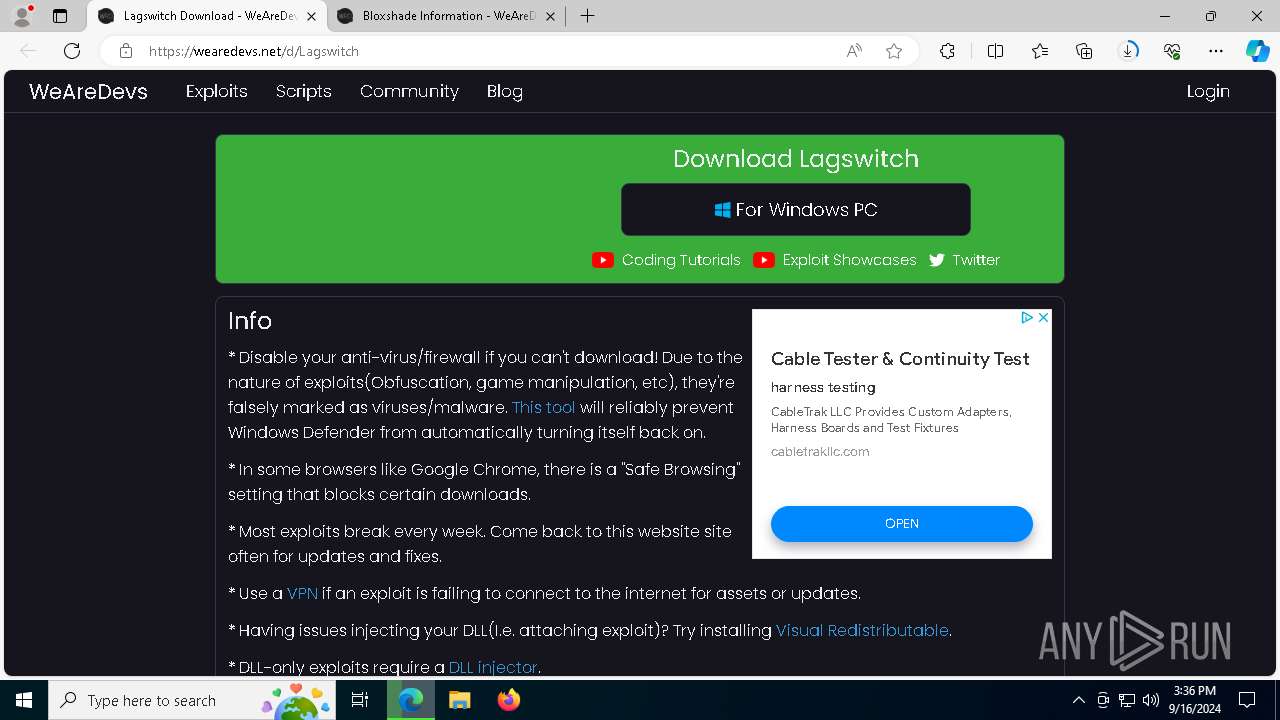
Task: Close the advertisement X icon
Action: click(1043, 317)
